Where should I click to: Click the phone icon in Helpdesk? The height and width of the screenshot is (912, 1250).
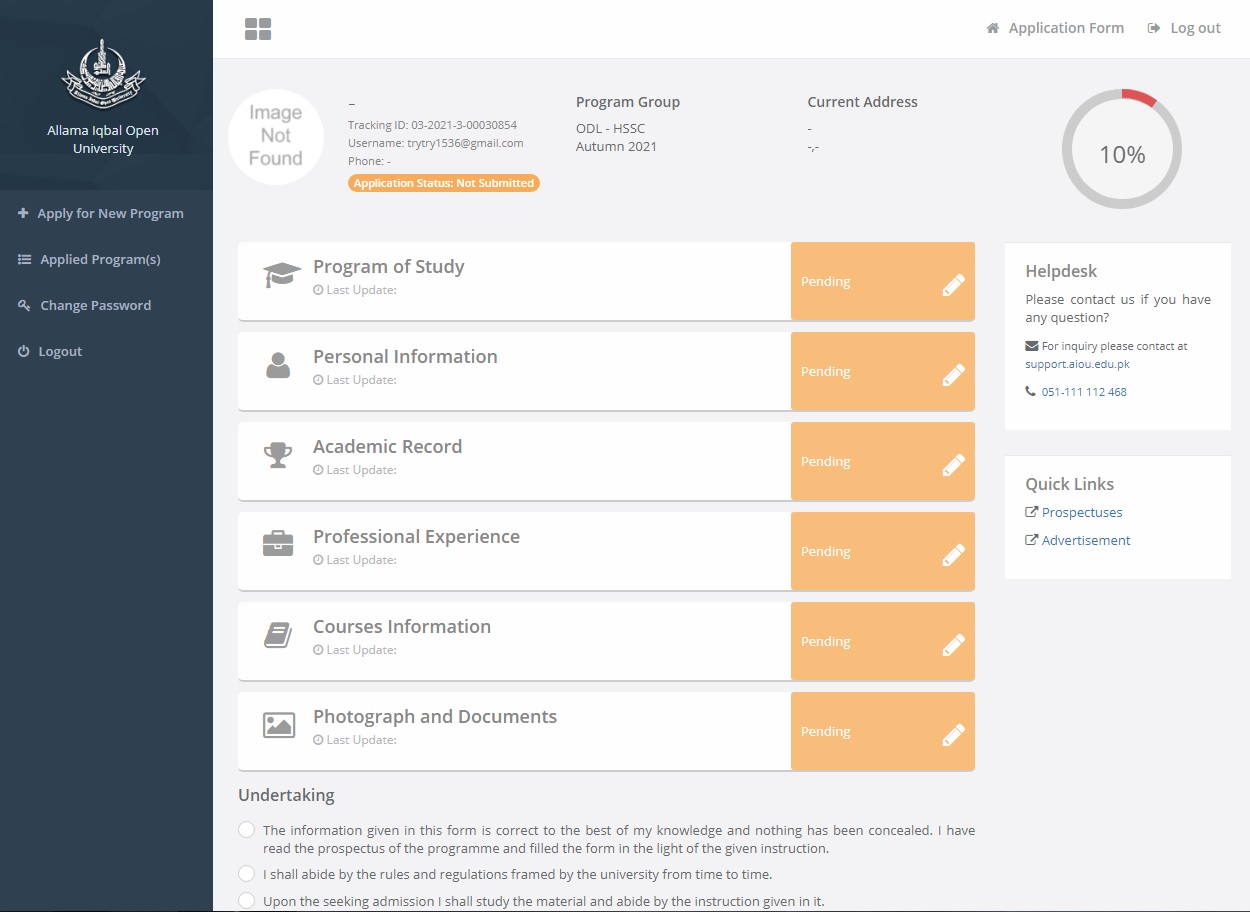coord(1031,392)
